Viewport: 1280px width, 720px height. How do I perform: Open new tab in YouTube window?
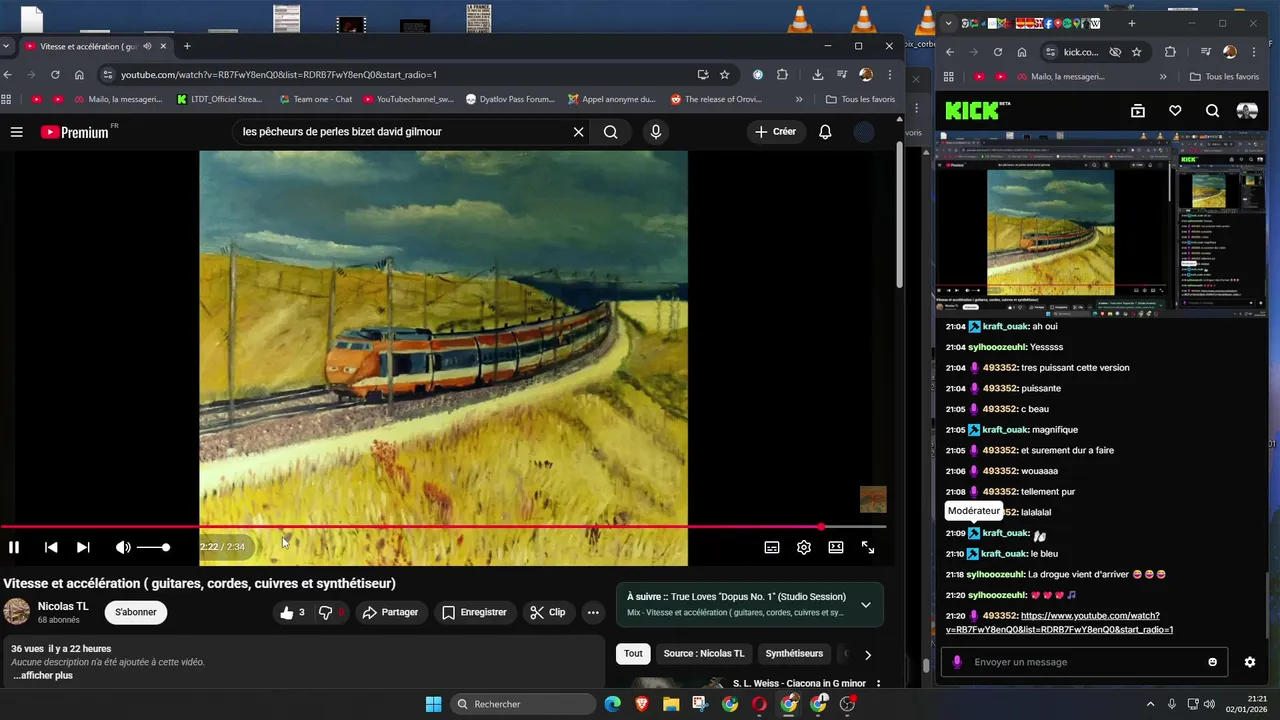186,46
